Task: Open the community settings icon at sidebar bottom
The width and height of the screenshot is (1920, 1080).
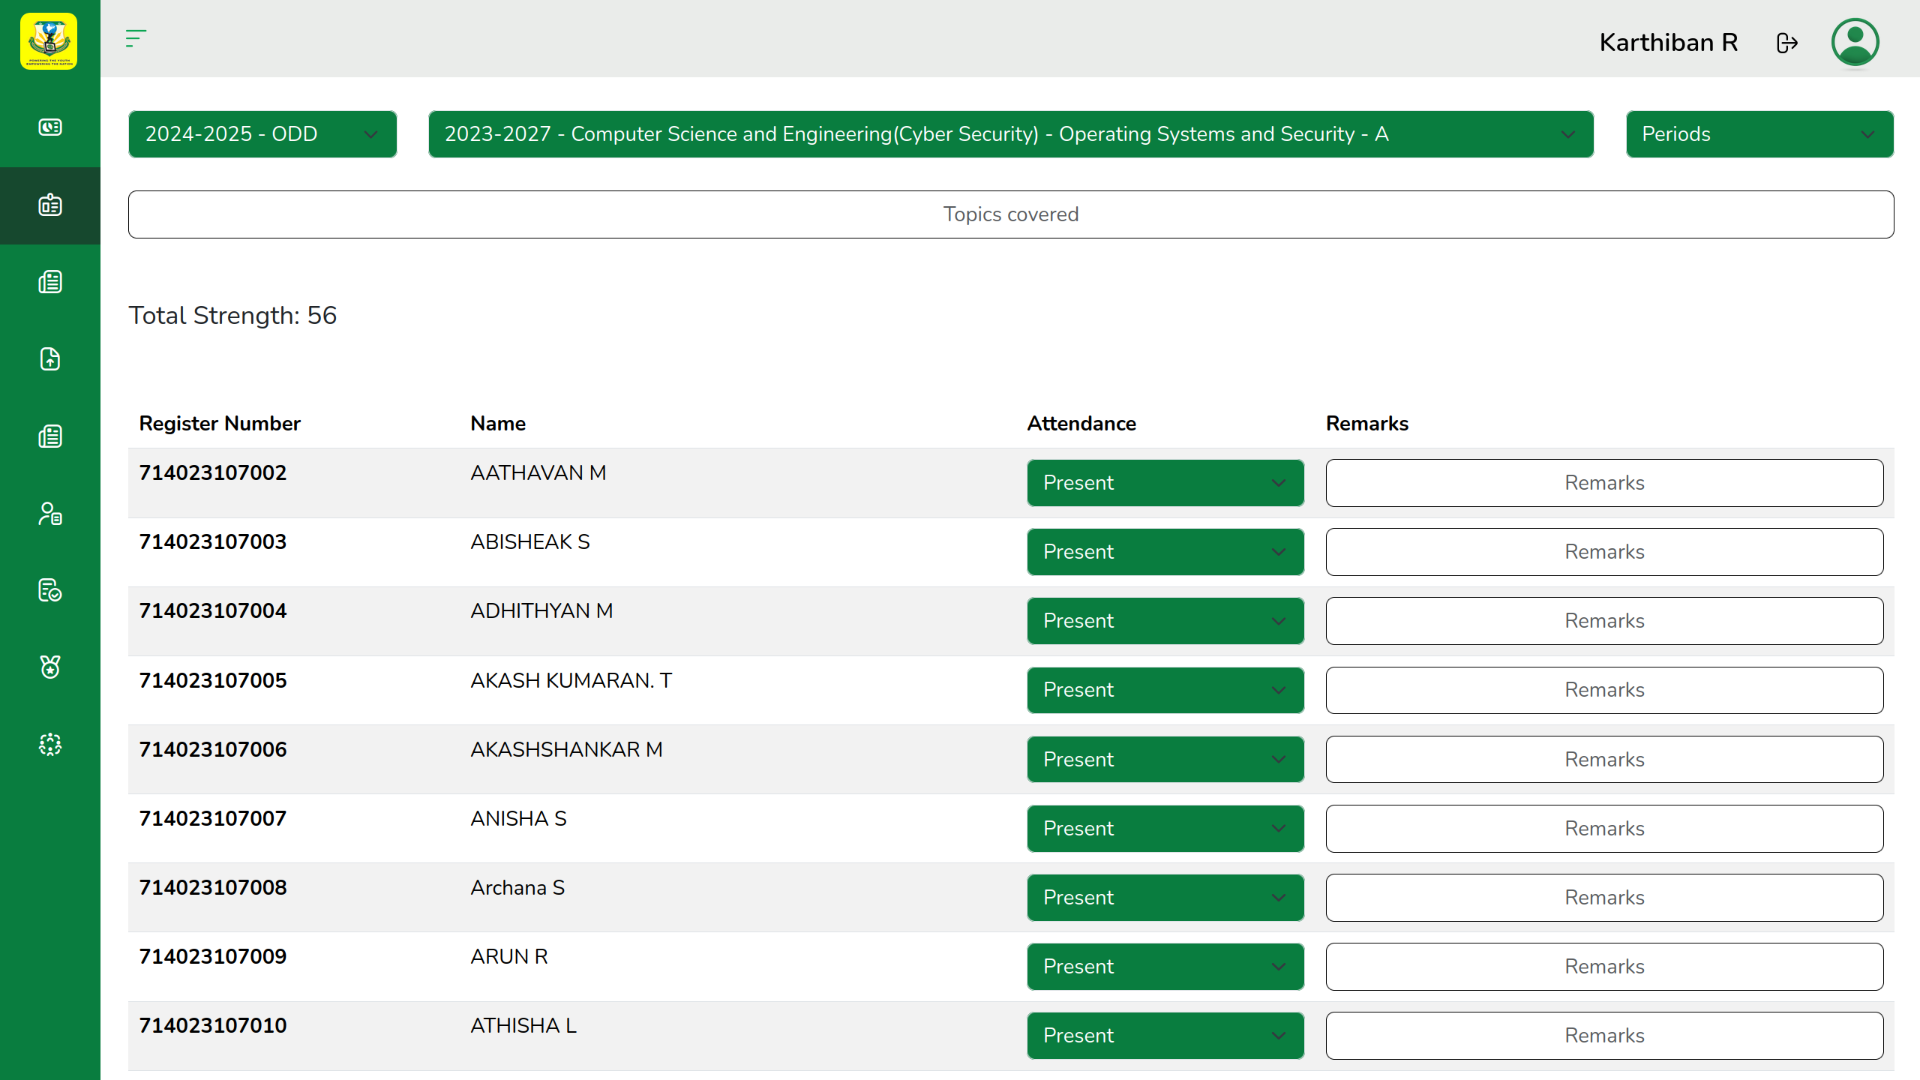Action: 50,744
